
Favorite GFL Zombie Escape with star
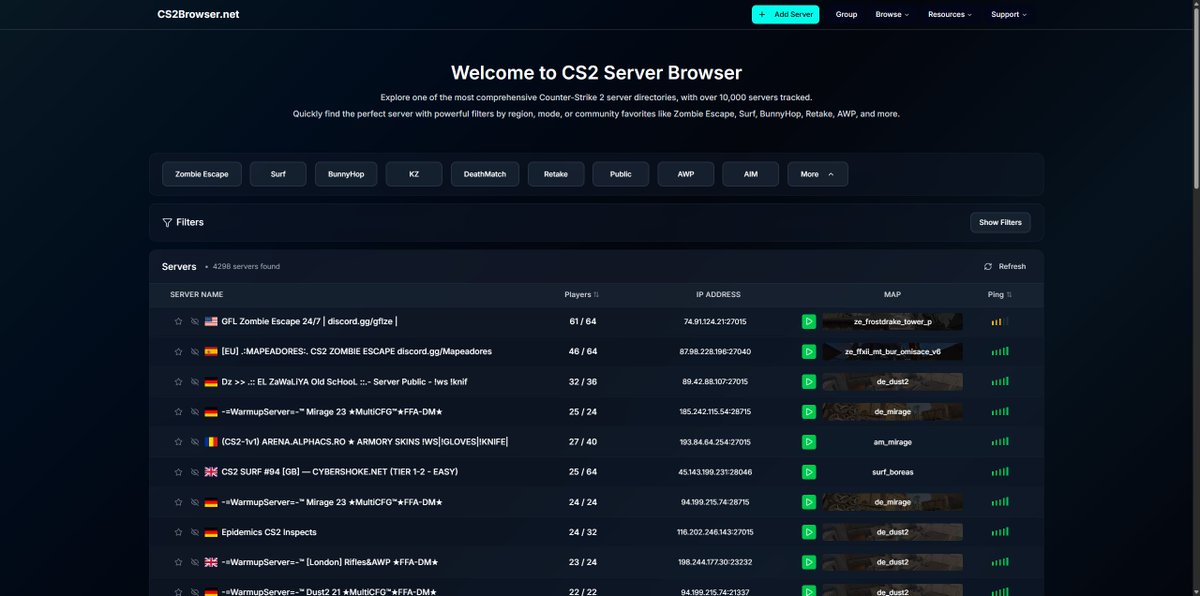pos(178,322)
